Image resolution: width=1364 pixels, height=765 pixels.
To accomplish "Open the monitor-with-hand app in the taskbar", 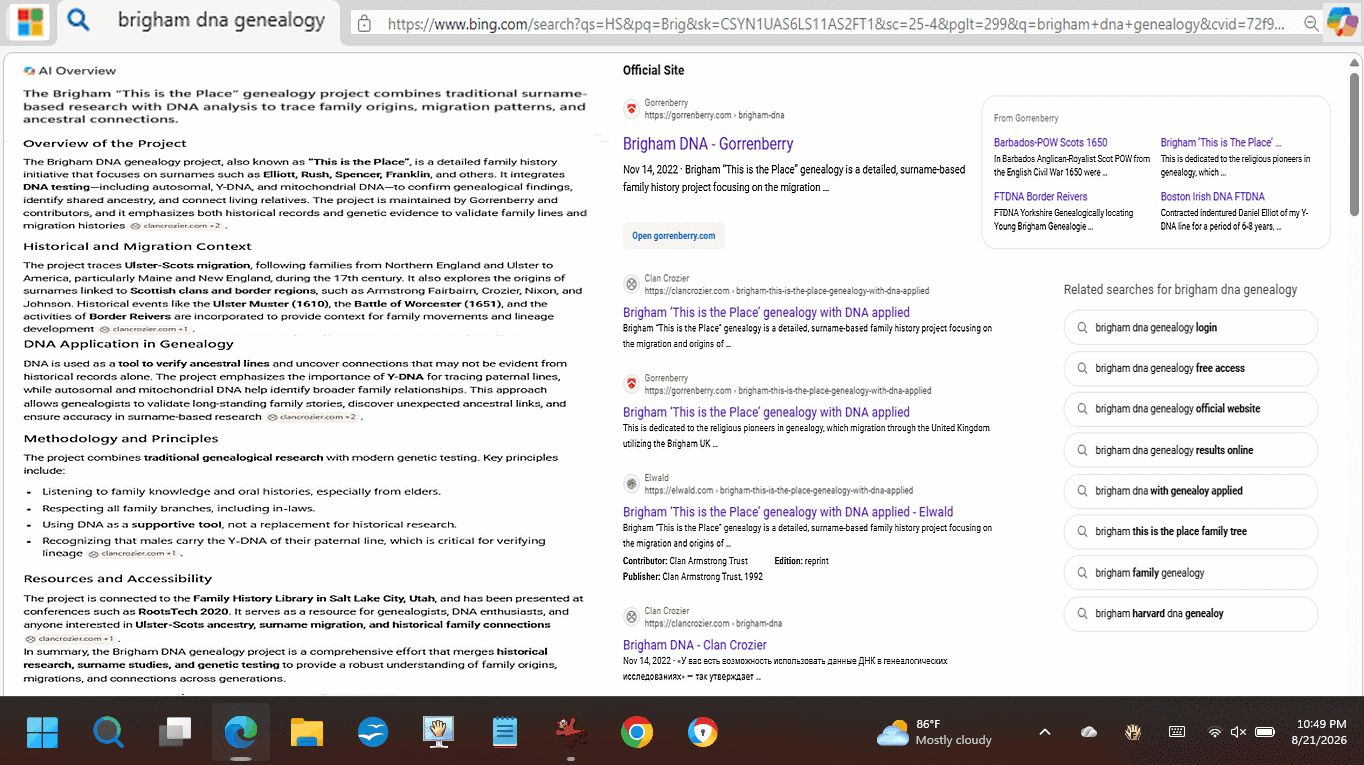I will tap(438, 733).
